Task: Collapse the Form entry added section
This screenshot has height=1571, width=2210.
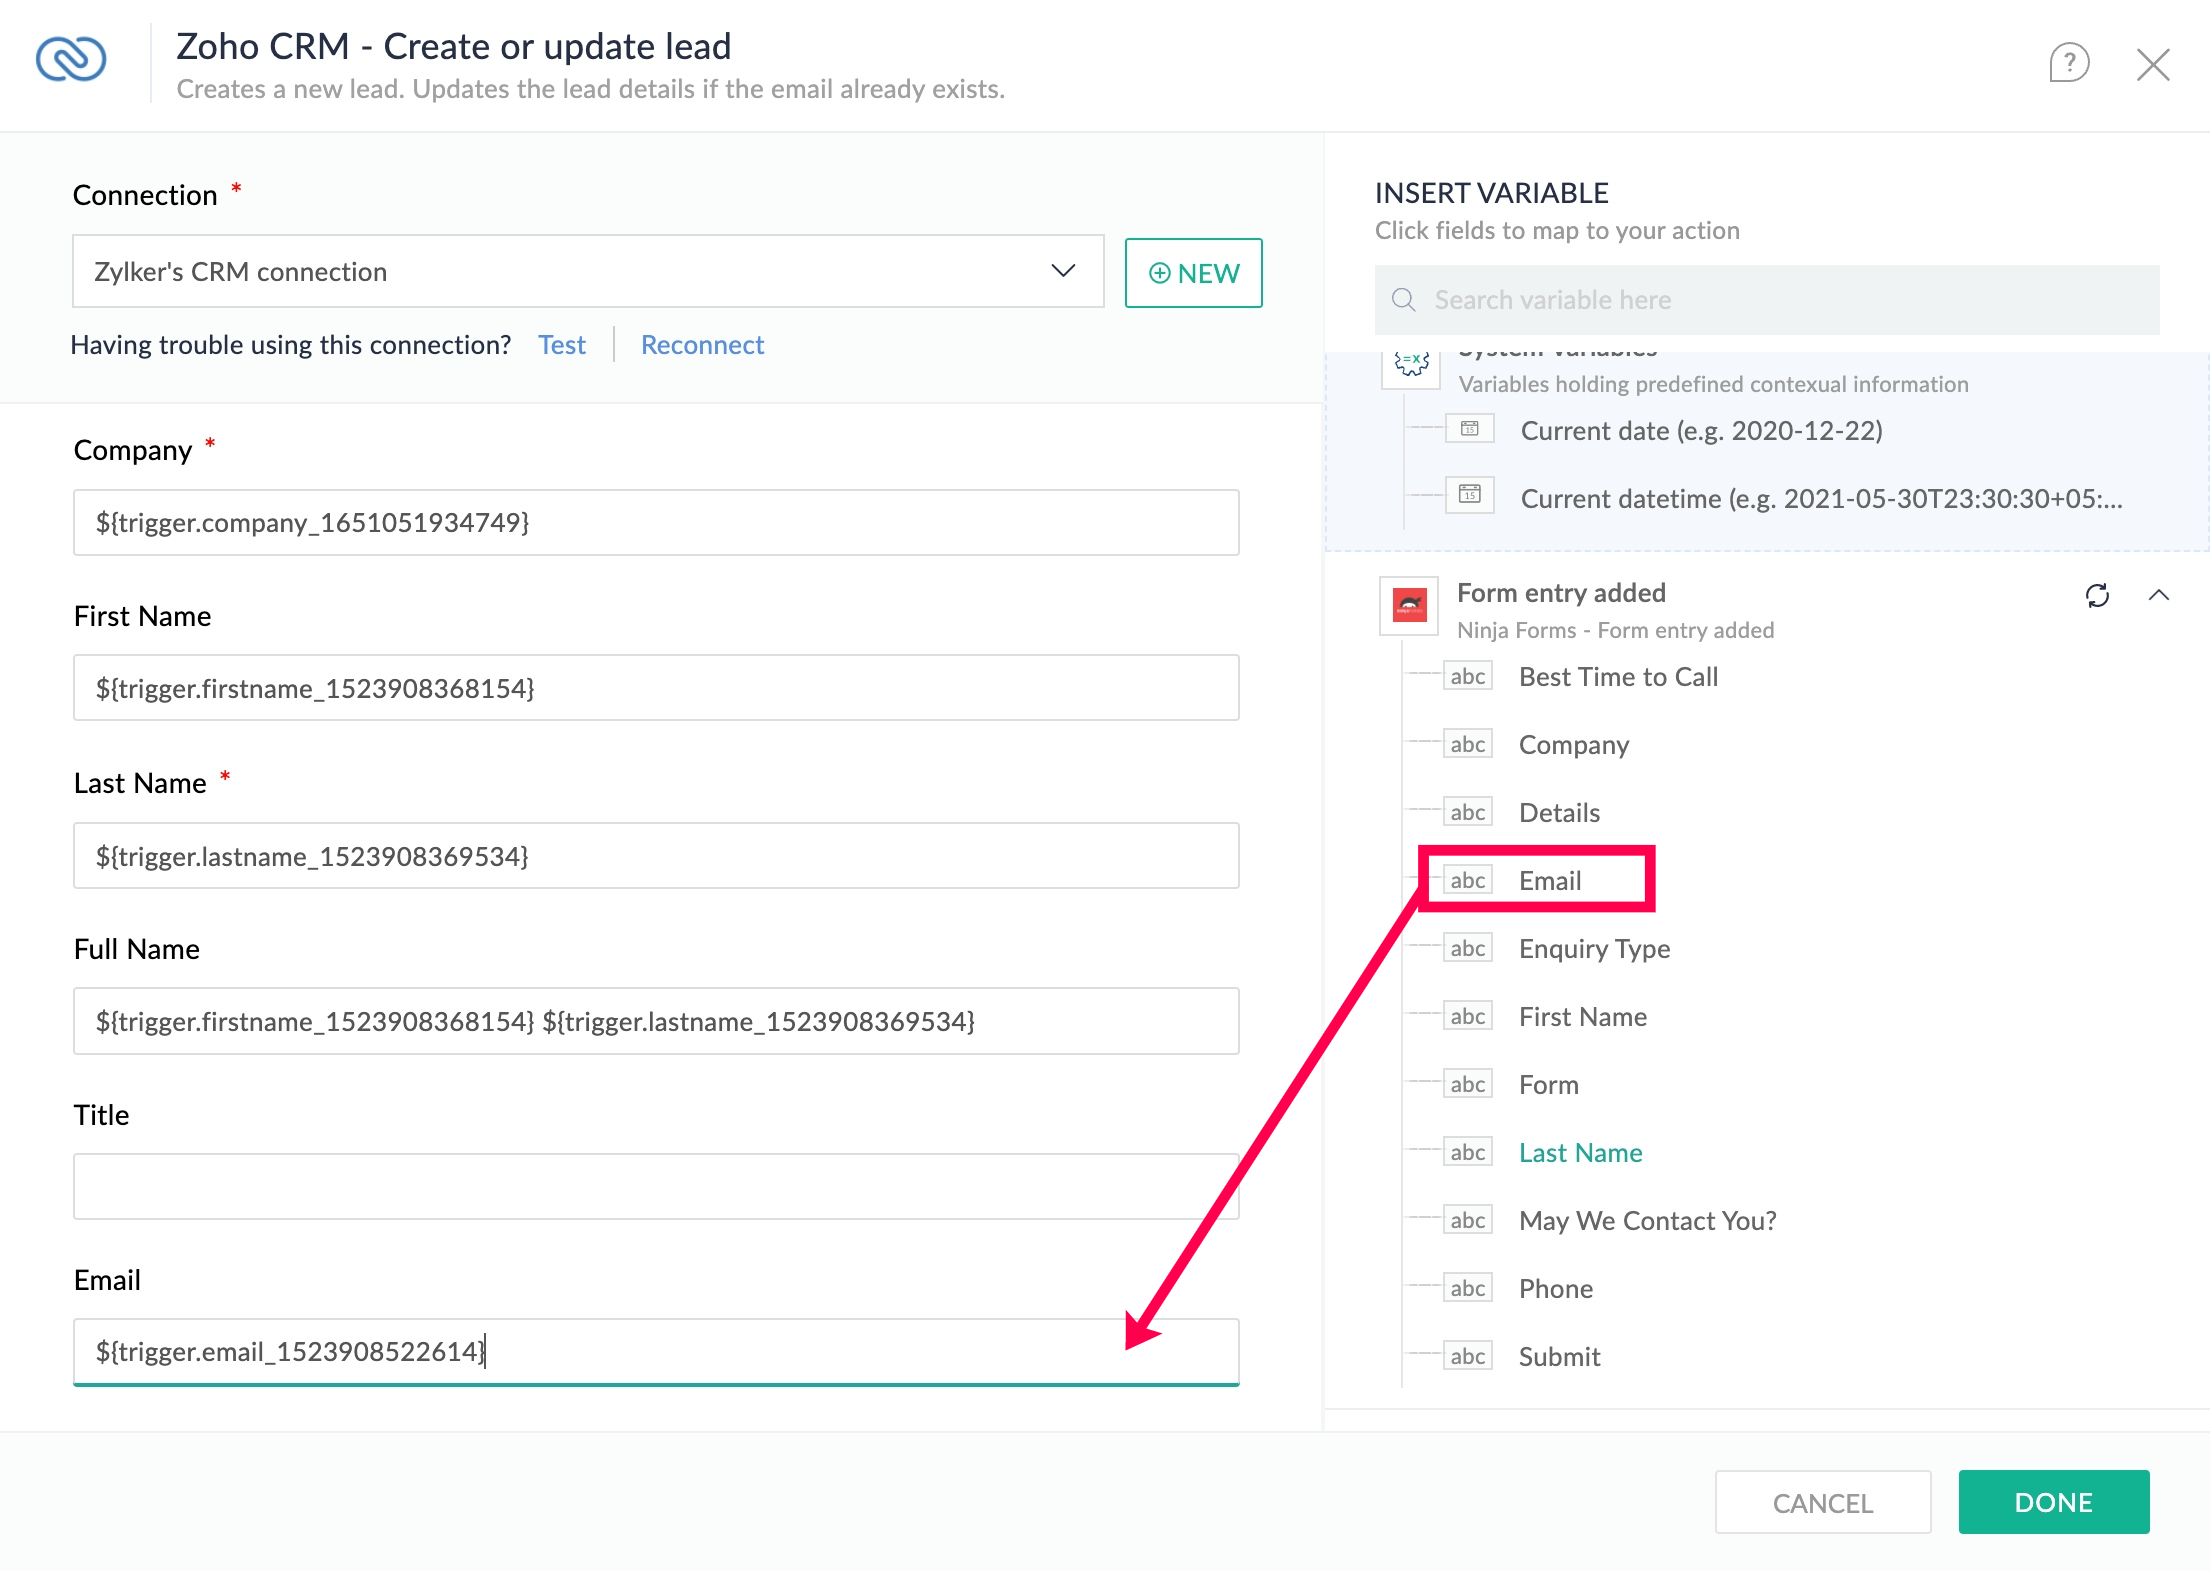Action: (x=2158, y=595)
